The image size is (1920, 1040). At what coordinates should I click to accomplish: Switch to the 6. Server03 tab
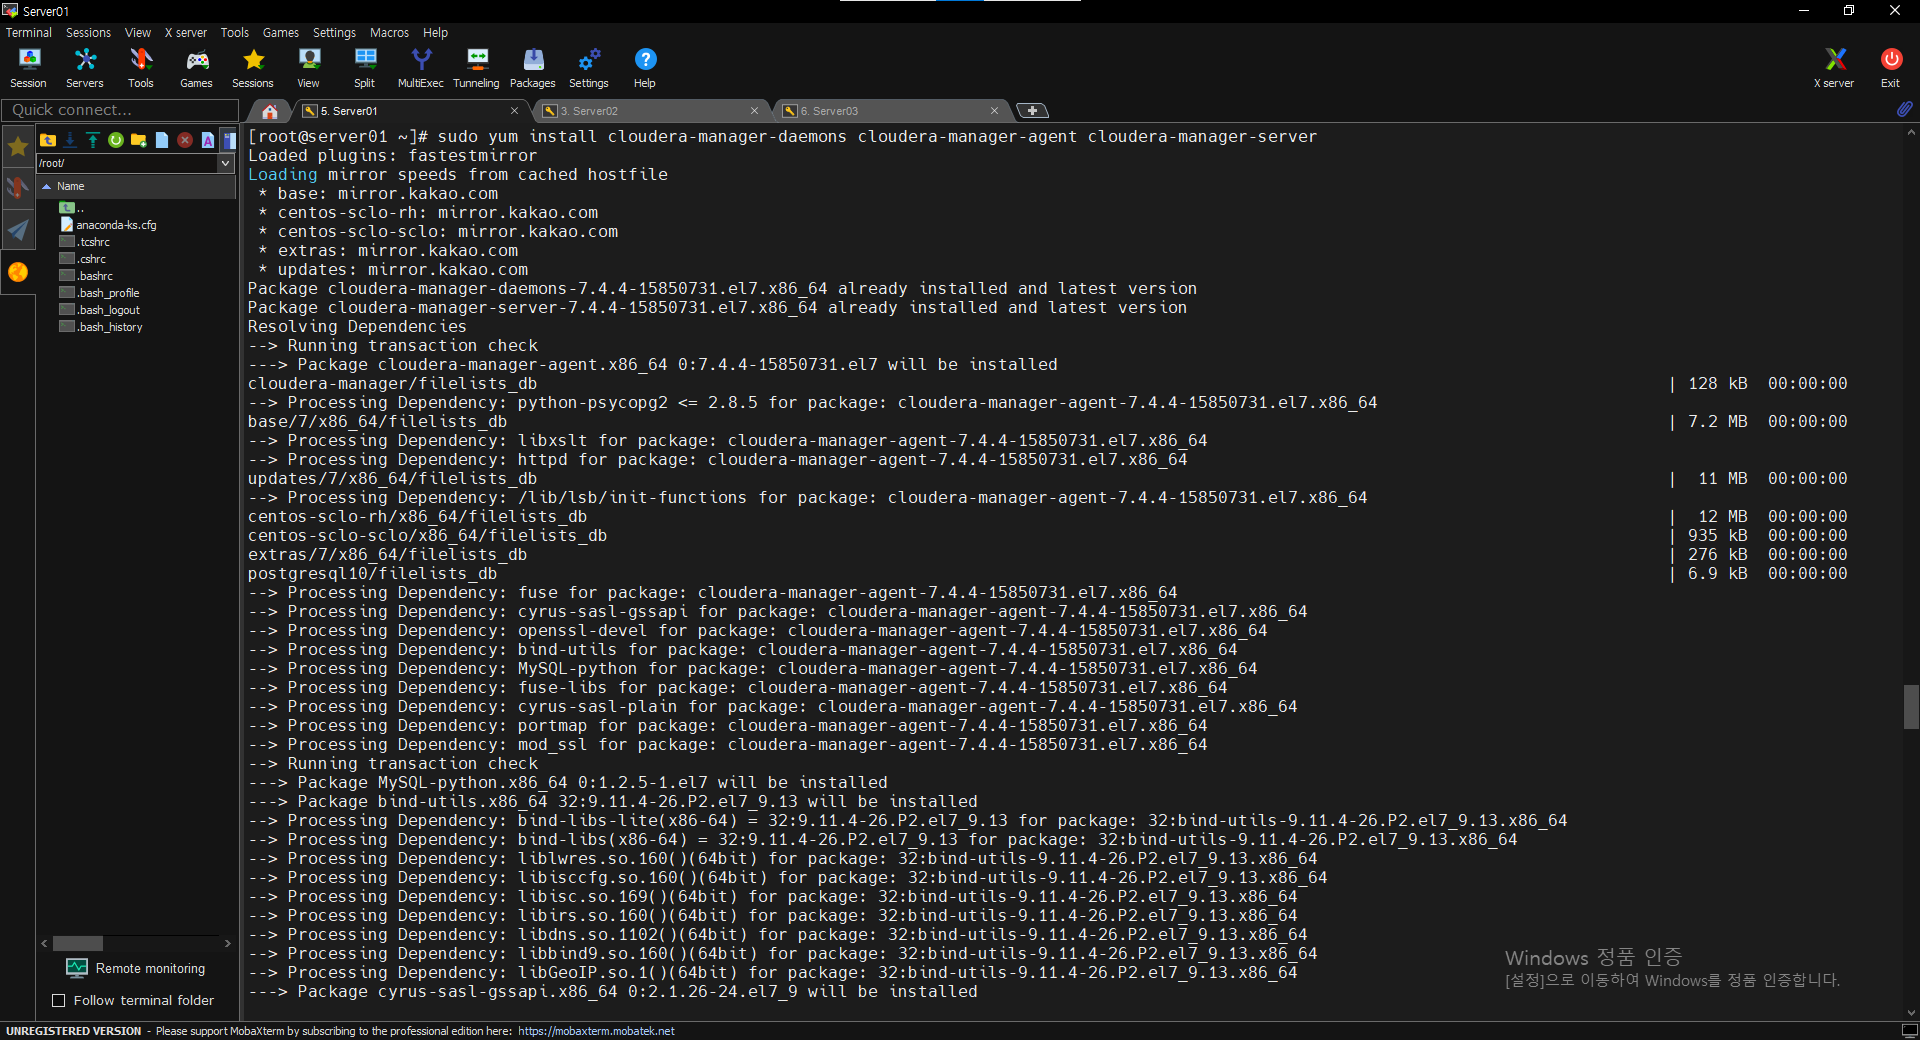890,111
